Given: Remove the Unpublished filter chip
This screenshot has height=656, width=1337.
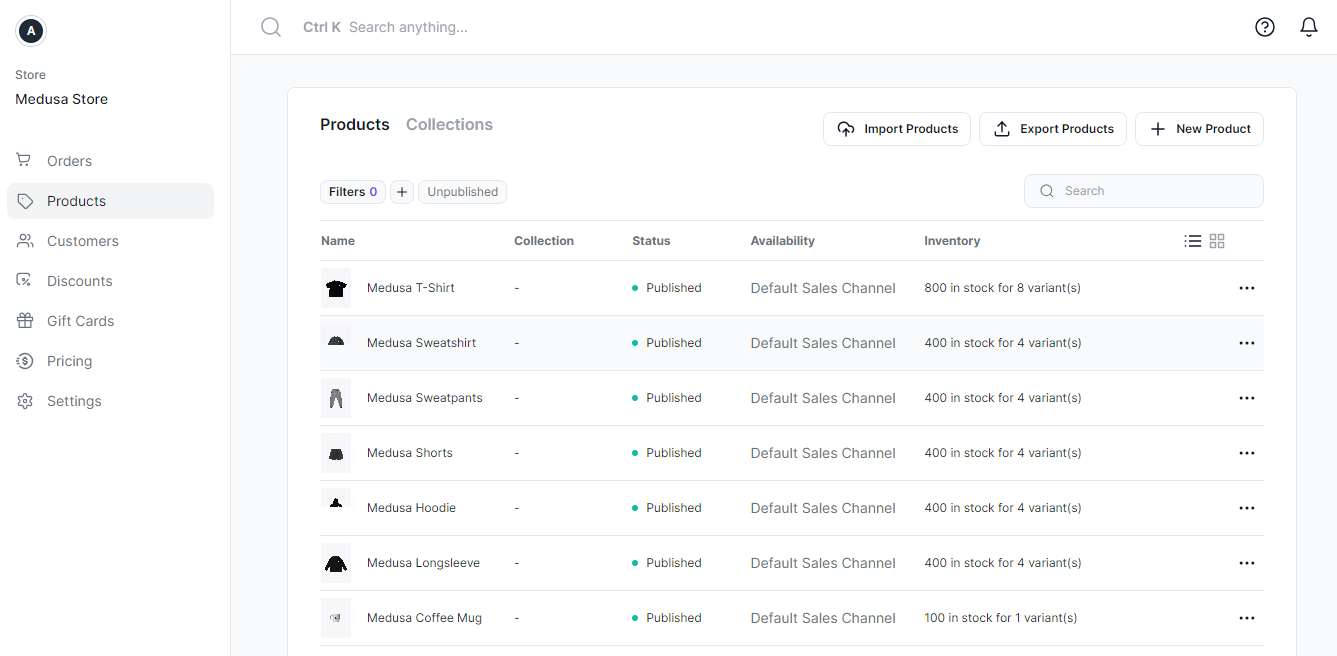Looking at the screenshot, I should pyautogui.click(x=462, y=191).
